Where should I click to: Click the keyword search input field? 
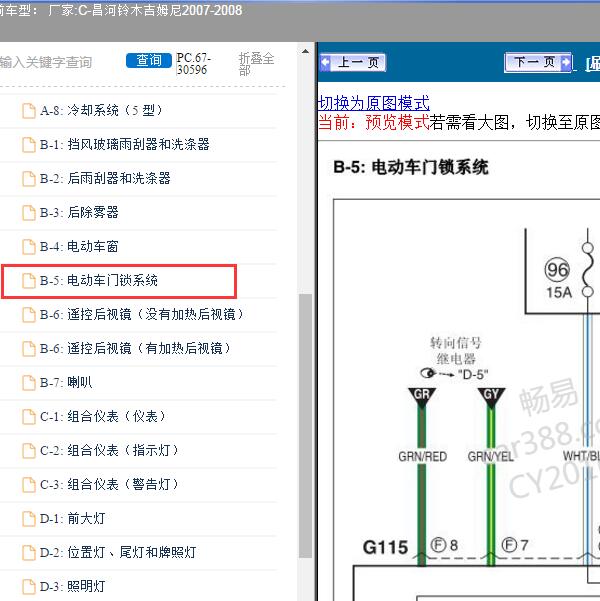coord(58,62)
